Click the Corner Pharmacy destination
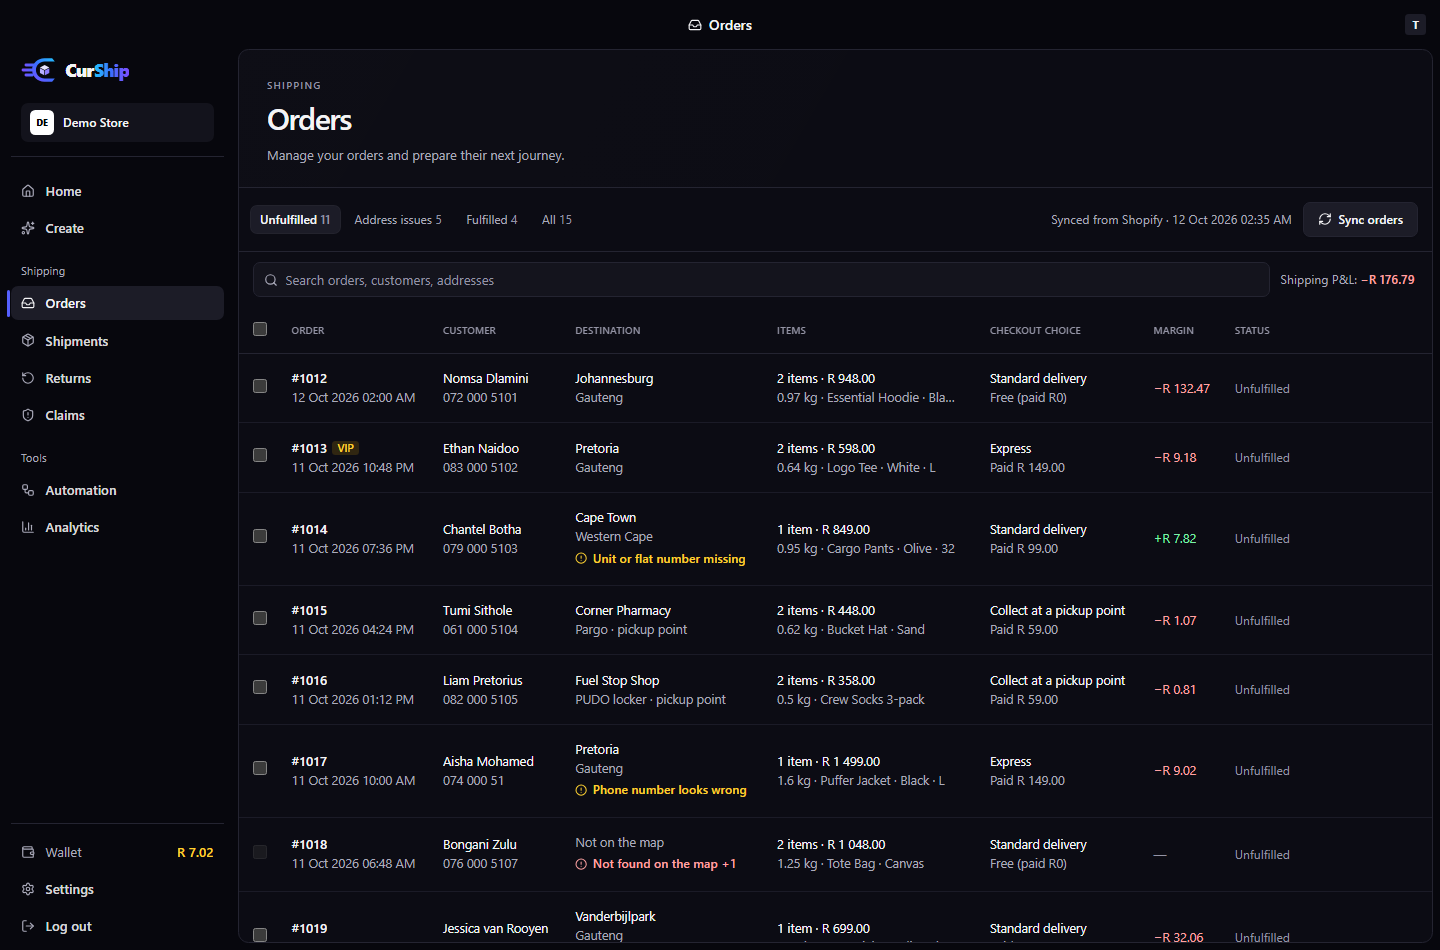 coord(623,610)
